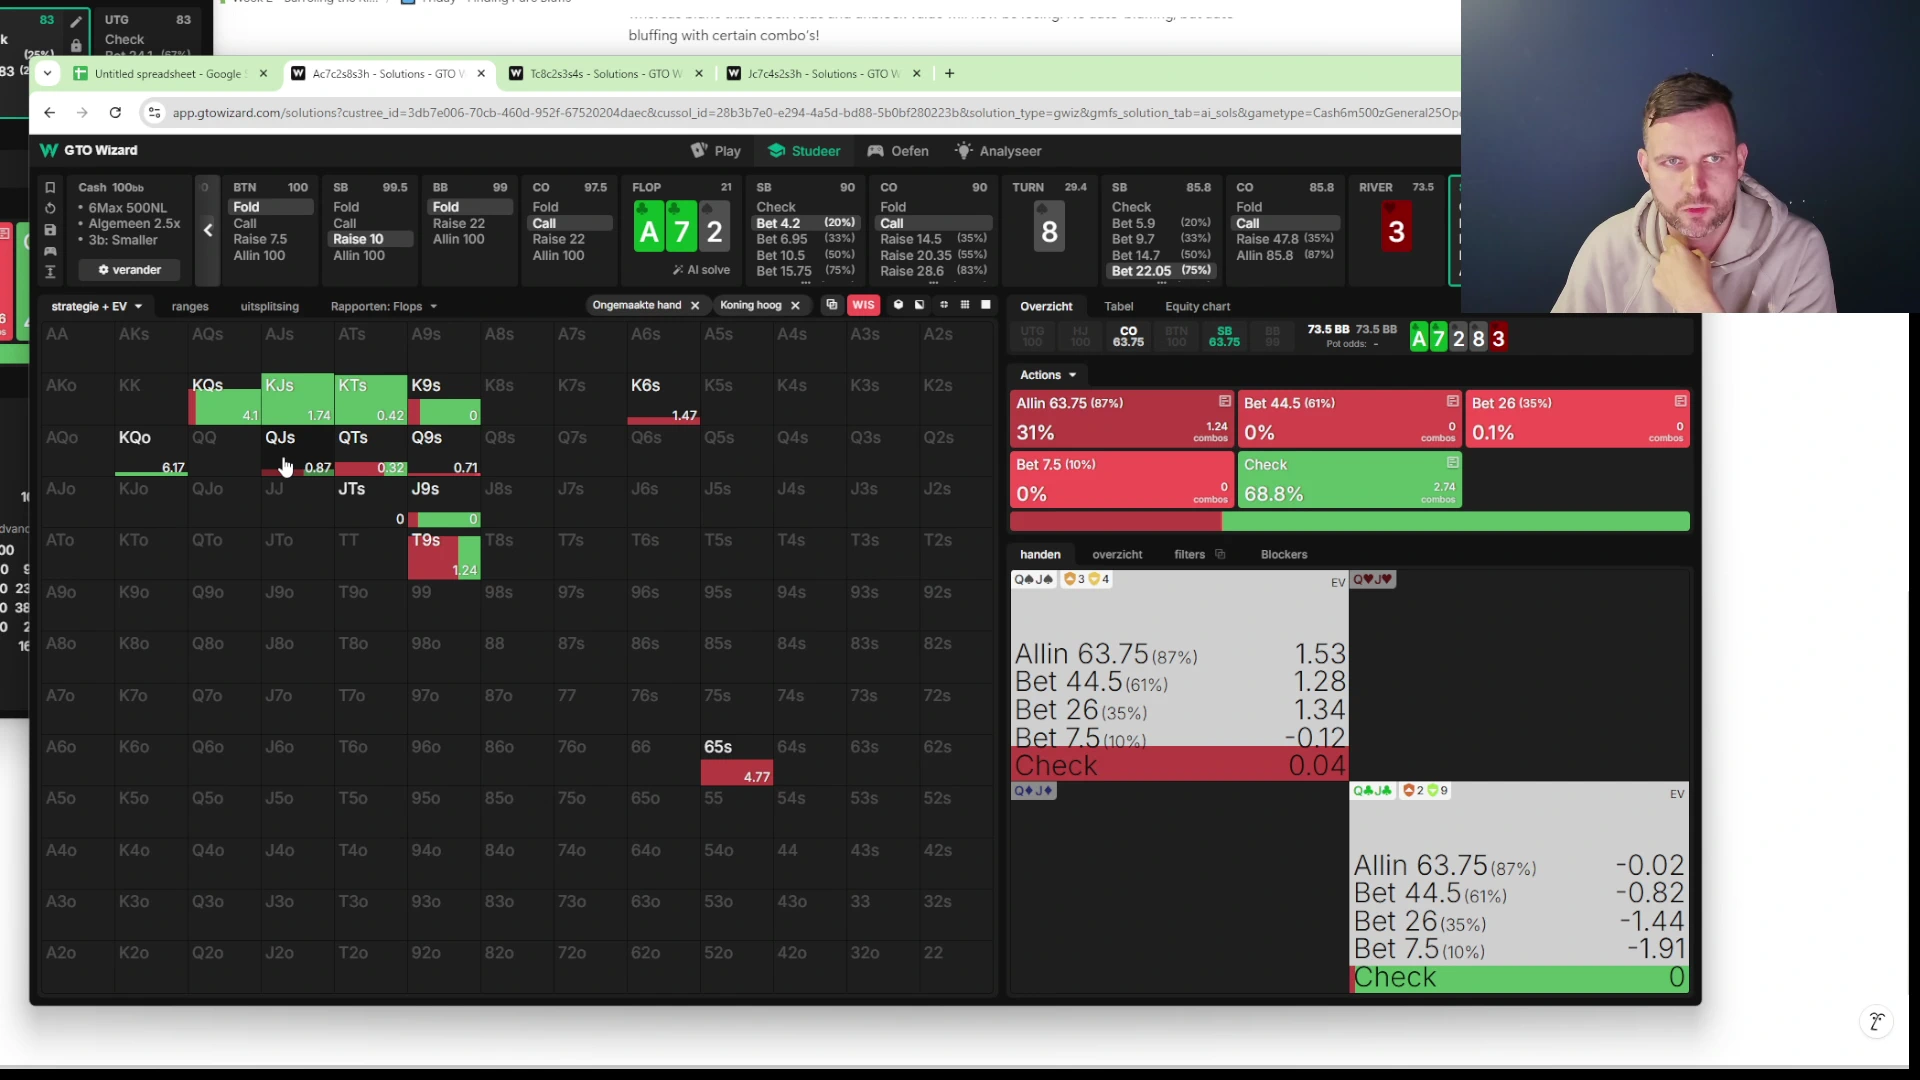
Task: Click the reset arrow icon below the bookmark
Action: tap(50, 208)
